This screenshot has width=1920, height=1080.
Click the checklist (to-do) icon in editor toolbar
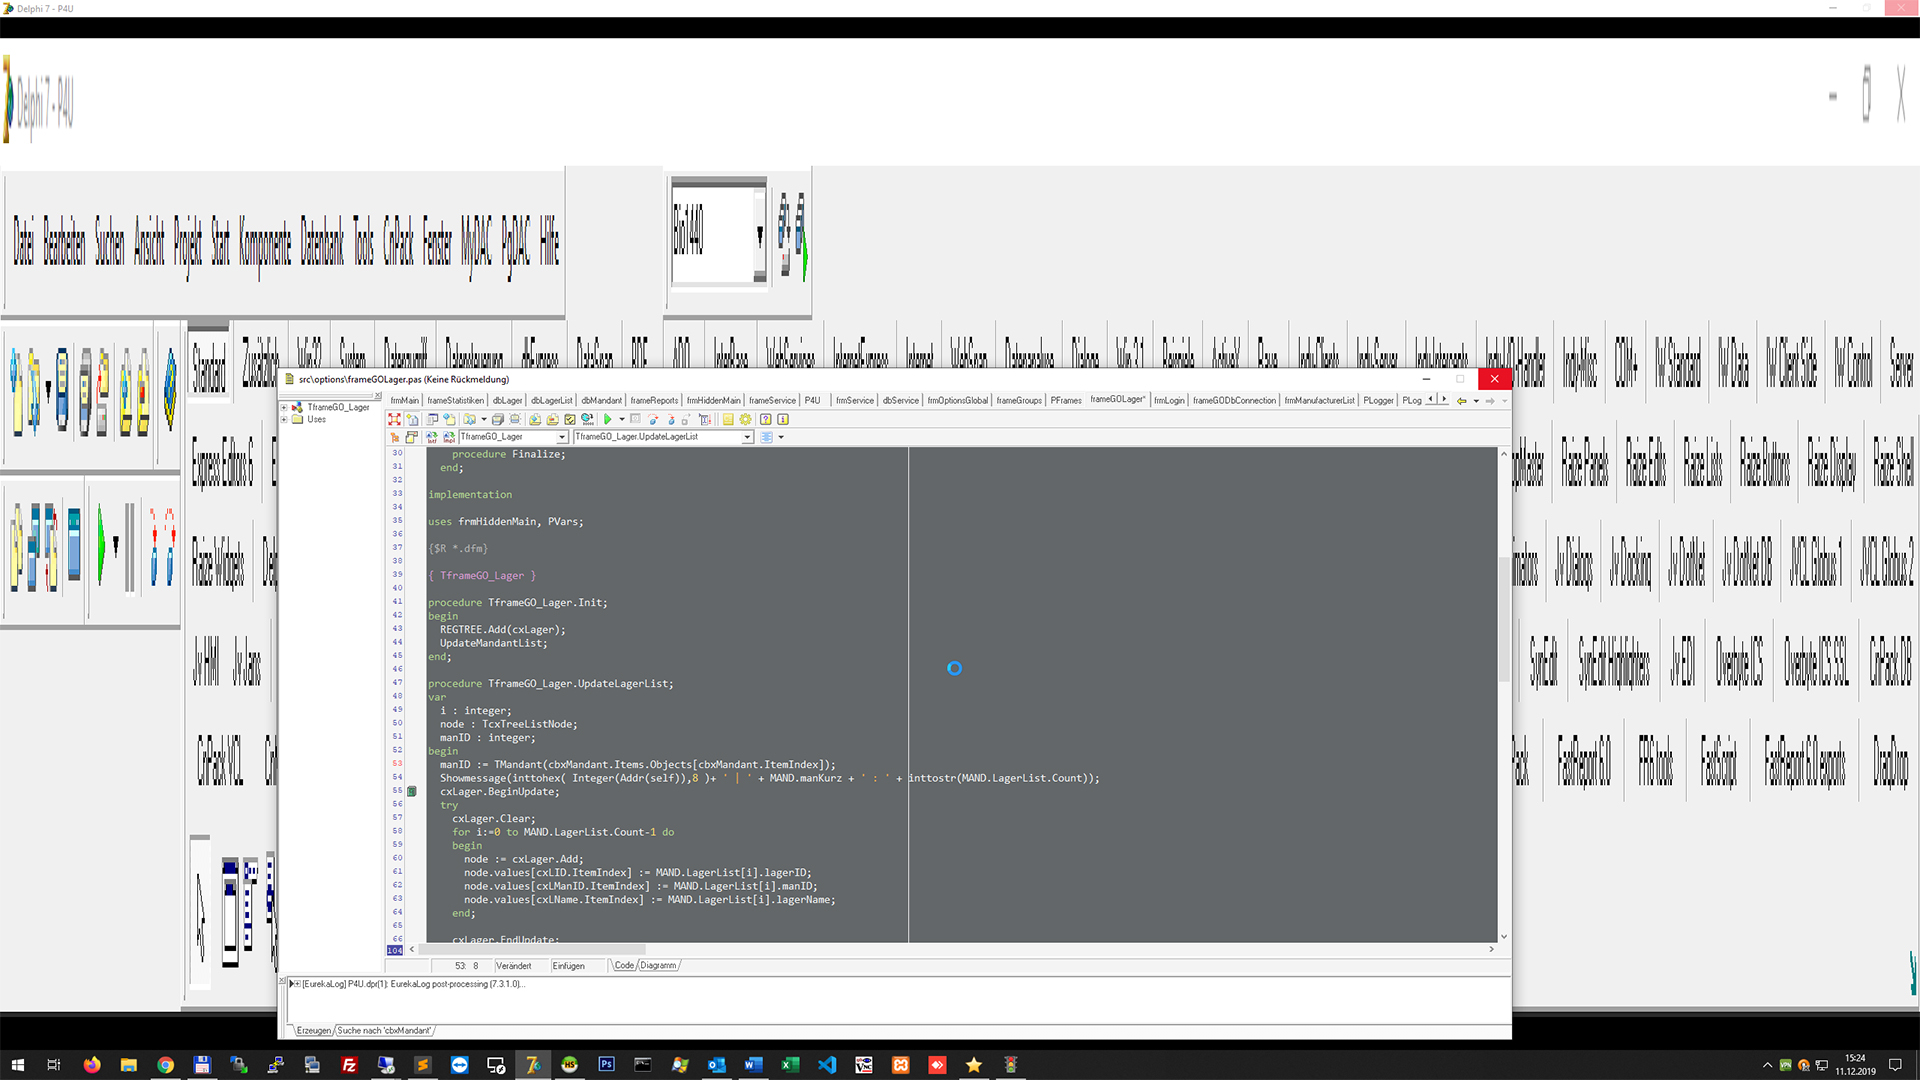point(570,419)
